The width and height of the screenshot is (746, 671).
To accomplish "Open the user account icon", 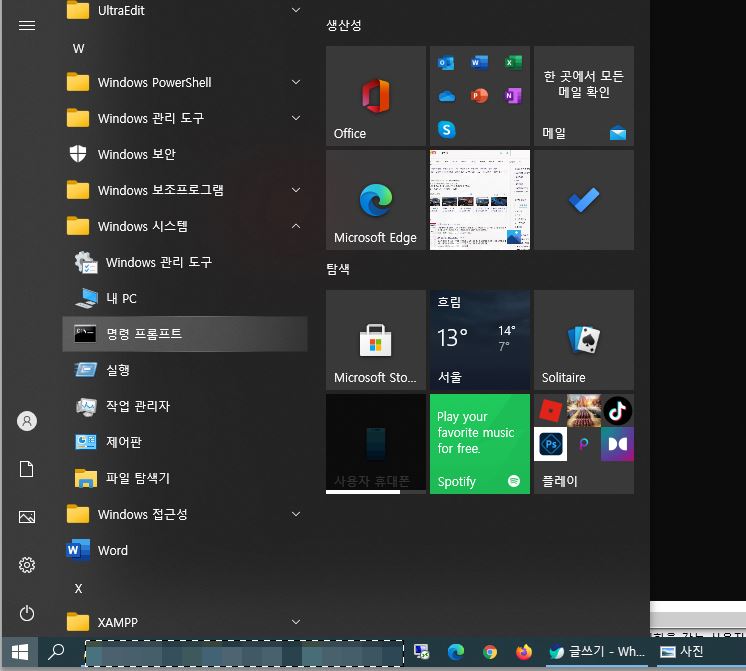I will coord(27,421).
